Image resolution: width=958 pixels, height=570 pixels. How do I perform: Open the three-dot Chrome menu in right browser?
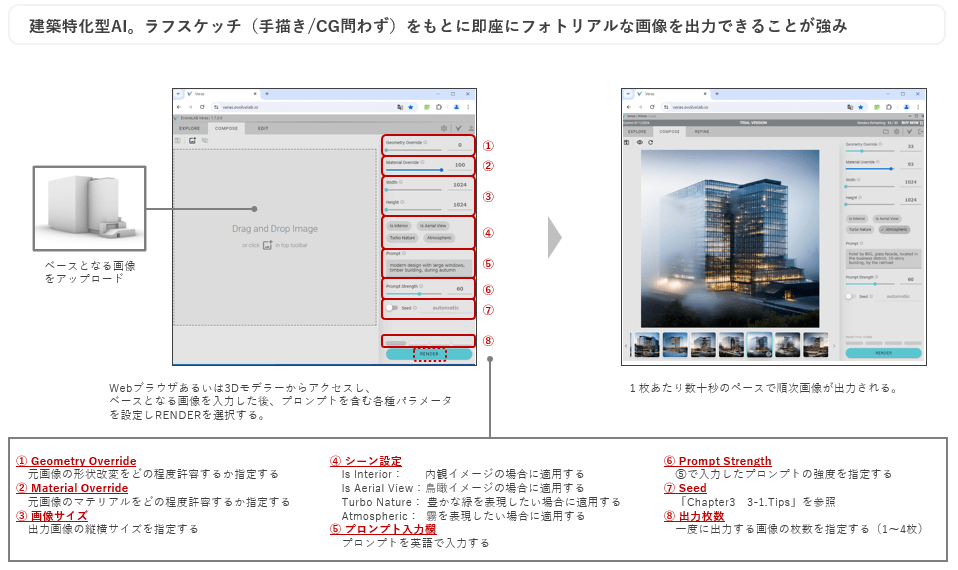pyautogui.click(x=918, y=106)
